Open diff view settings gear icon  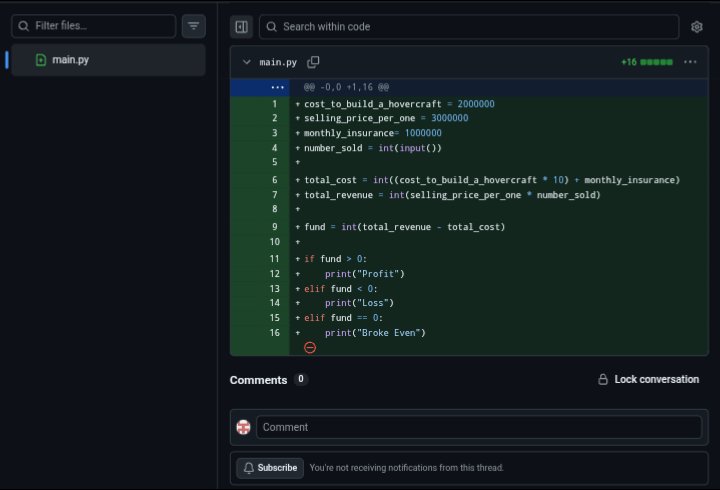tap(697, 27)
